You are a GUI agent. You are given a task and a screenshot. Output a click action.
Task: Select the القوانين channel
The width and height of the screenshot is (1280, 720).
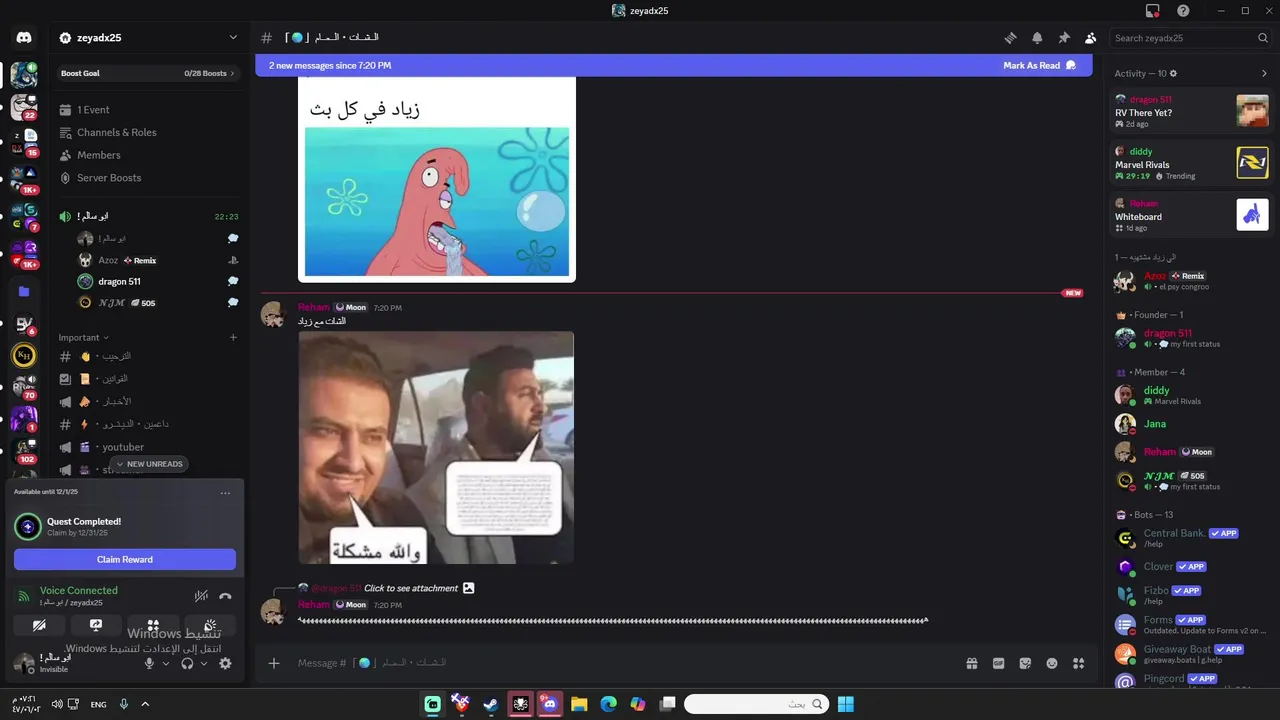click(x=148, y=379)
